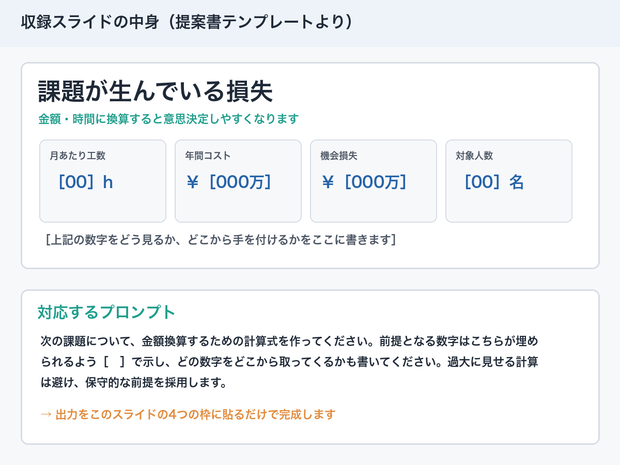
Task: Click the ¥ [000万] value under 機会損失
Action: pyautogui.click(x=364, y=182)
